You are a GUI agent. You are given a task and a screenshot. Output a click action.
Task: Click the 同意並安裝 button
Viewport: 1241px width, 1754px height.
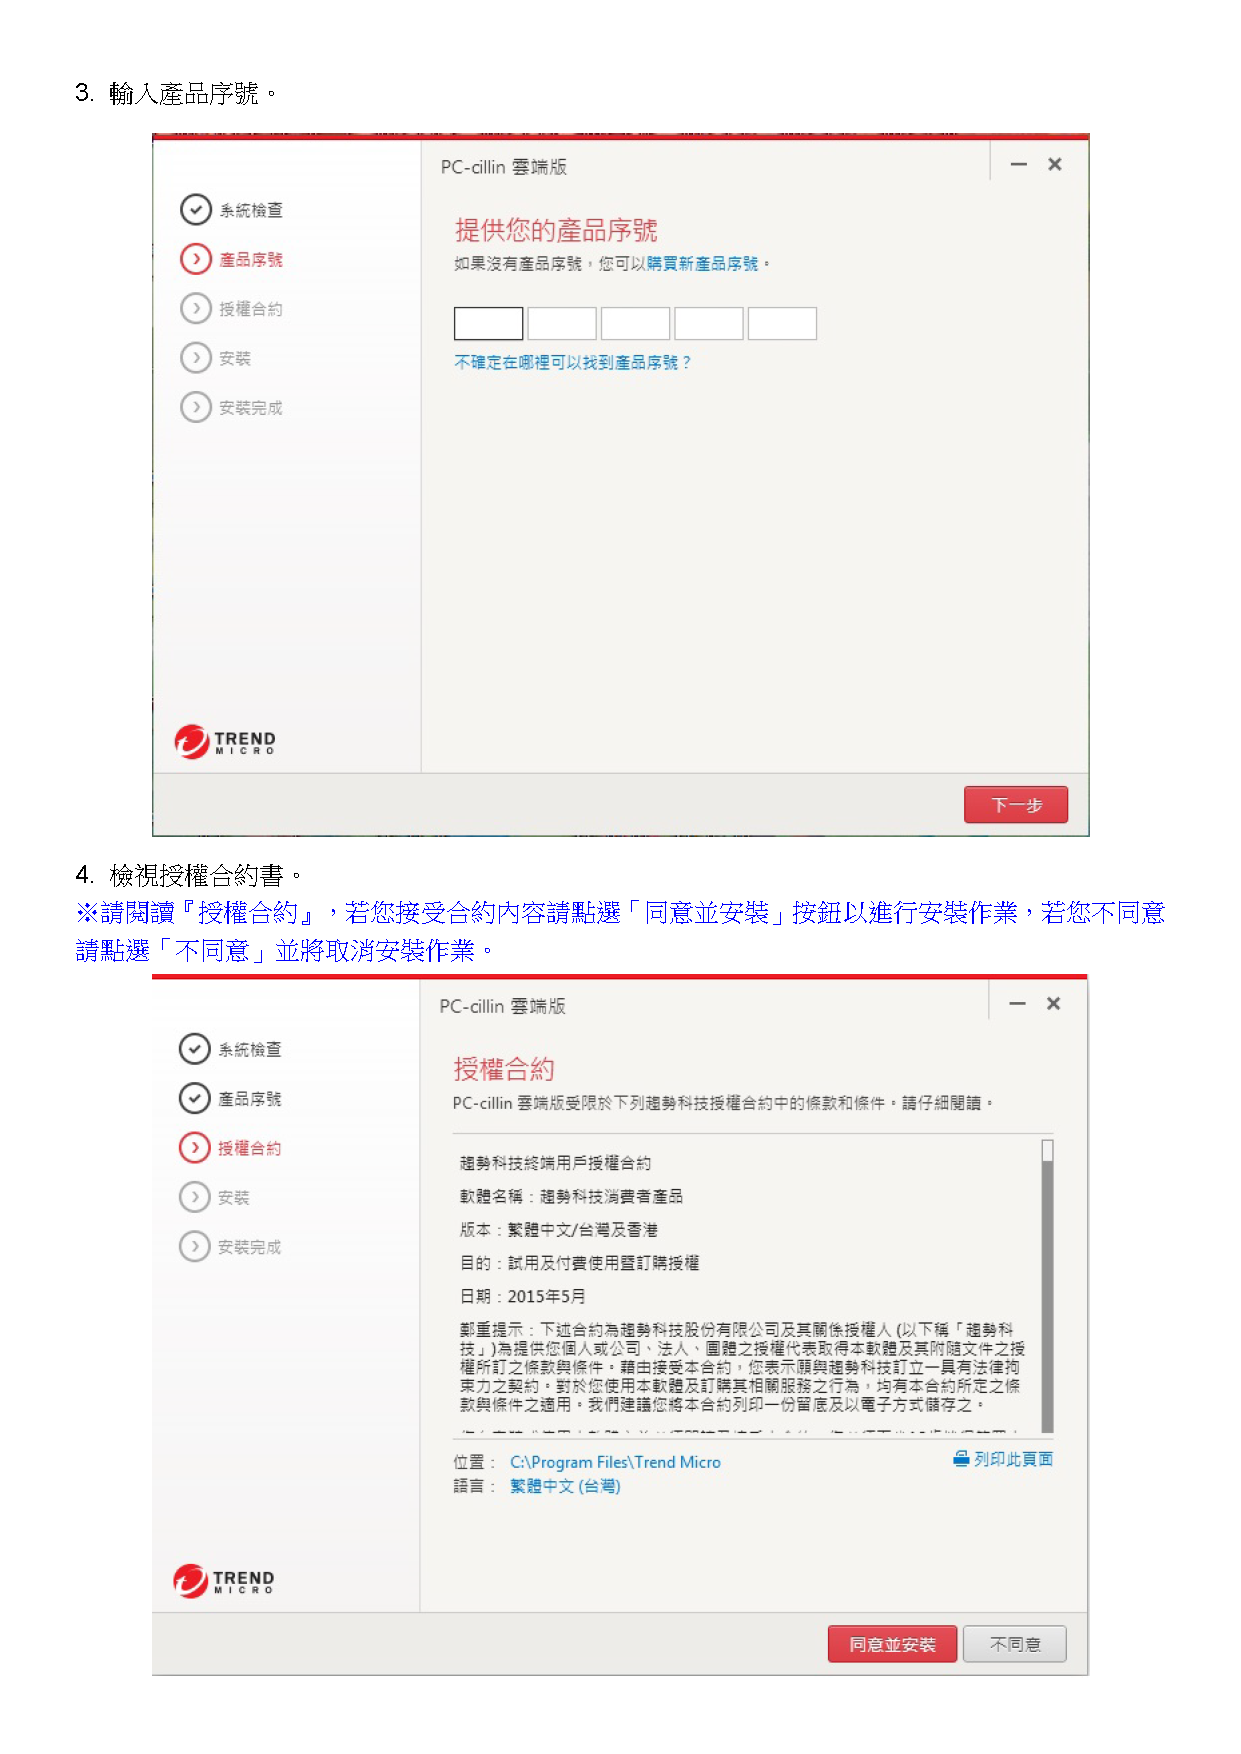coord(892,1644)
